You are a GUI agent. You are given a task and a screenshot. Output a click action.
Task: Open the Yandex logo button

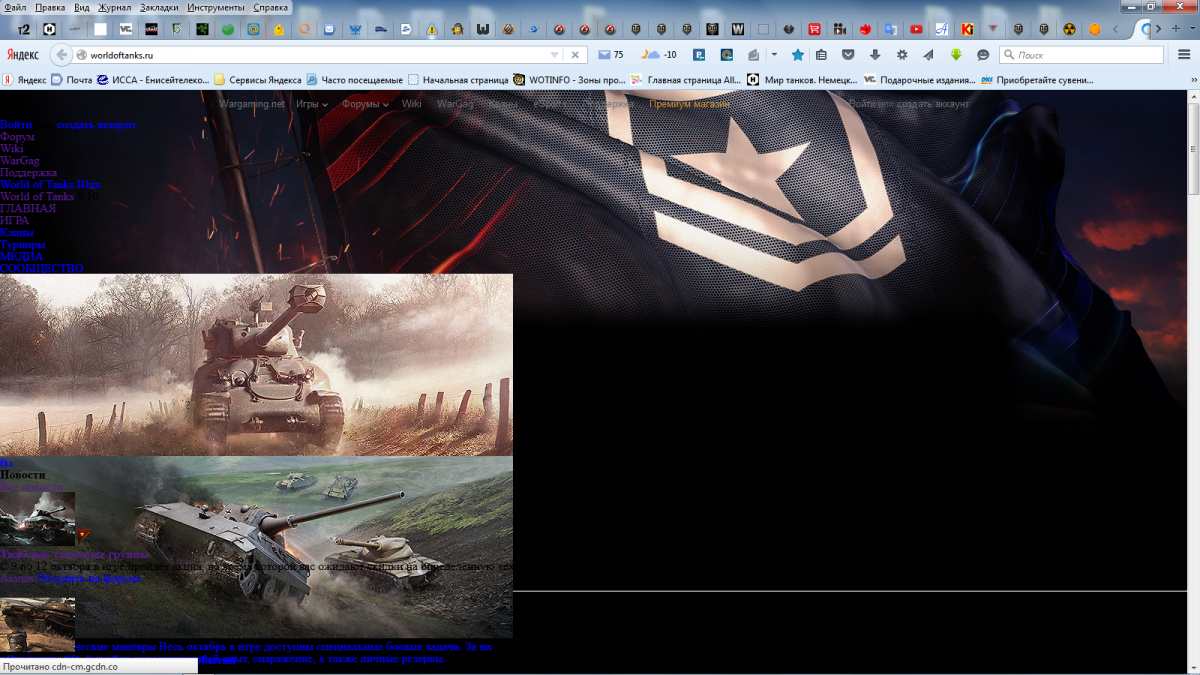click(x=22, y=55)
